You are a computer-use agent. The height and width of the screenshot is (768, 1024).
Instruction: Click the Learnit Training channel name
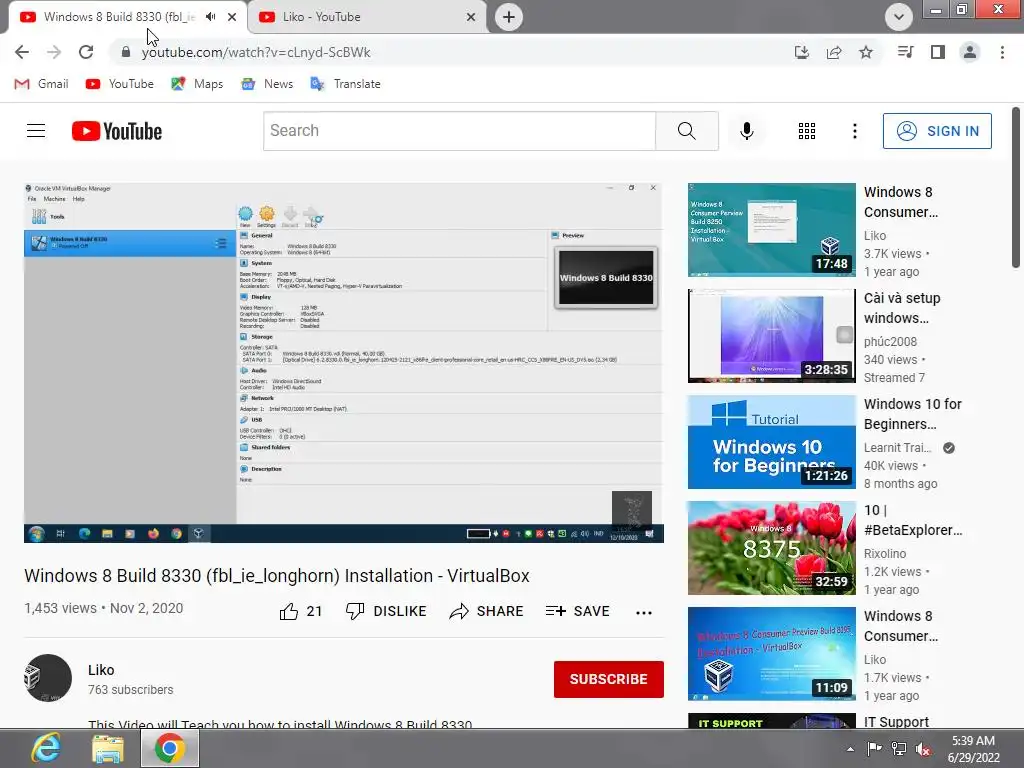pyautogui.click(x=897, y=448)
